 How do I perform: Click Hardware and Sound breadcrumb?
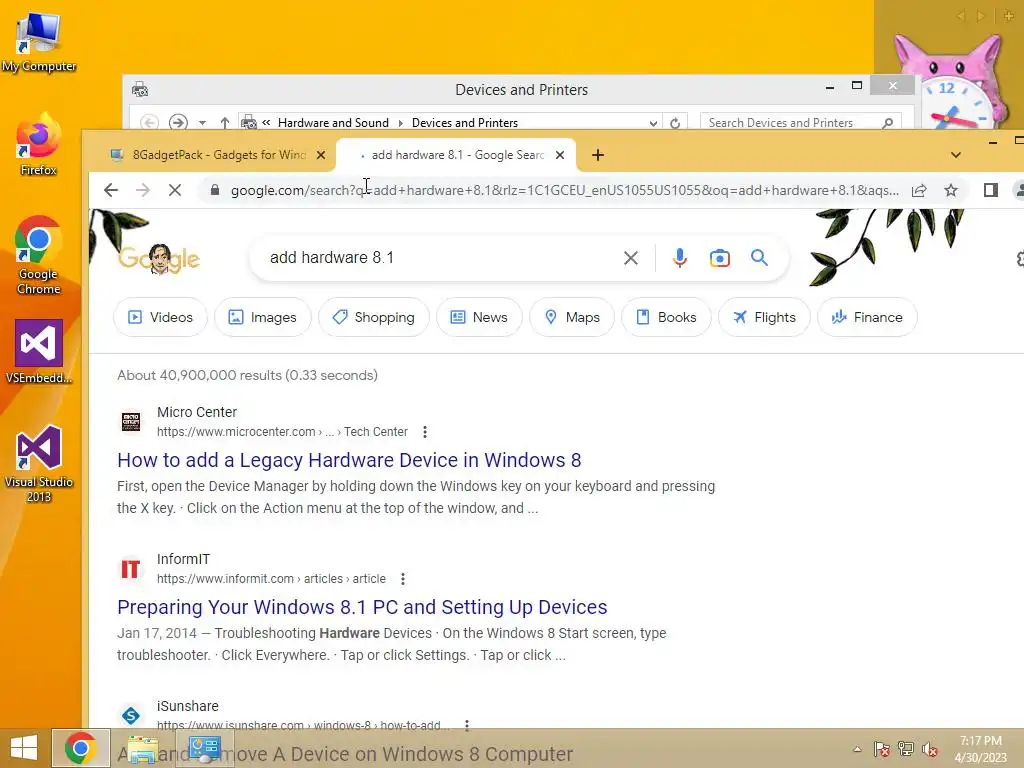[x=333, y=123]
